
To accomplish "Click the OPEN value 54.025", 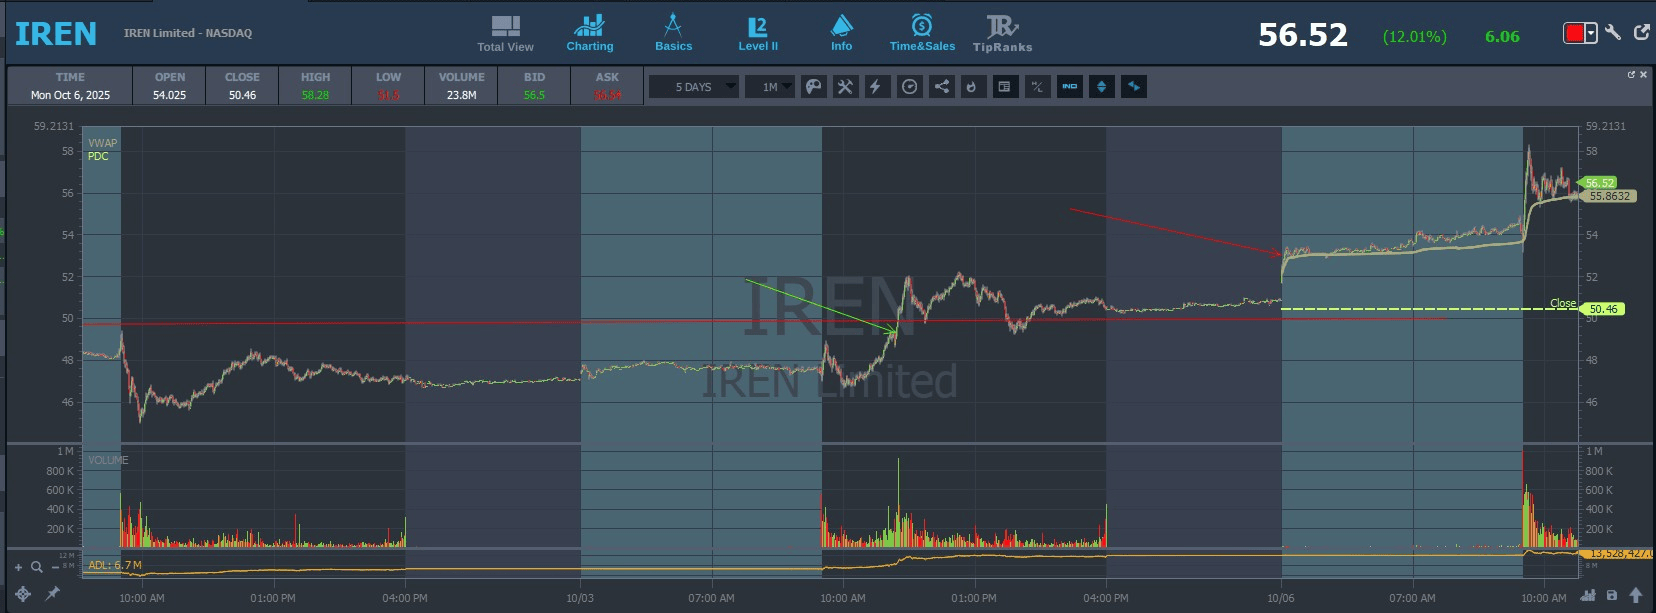I will 169,95.
